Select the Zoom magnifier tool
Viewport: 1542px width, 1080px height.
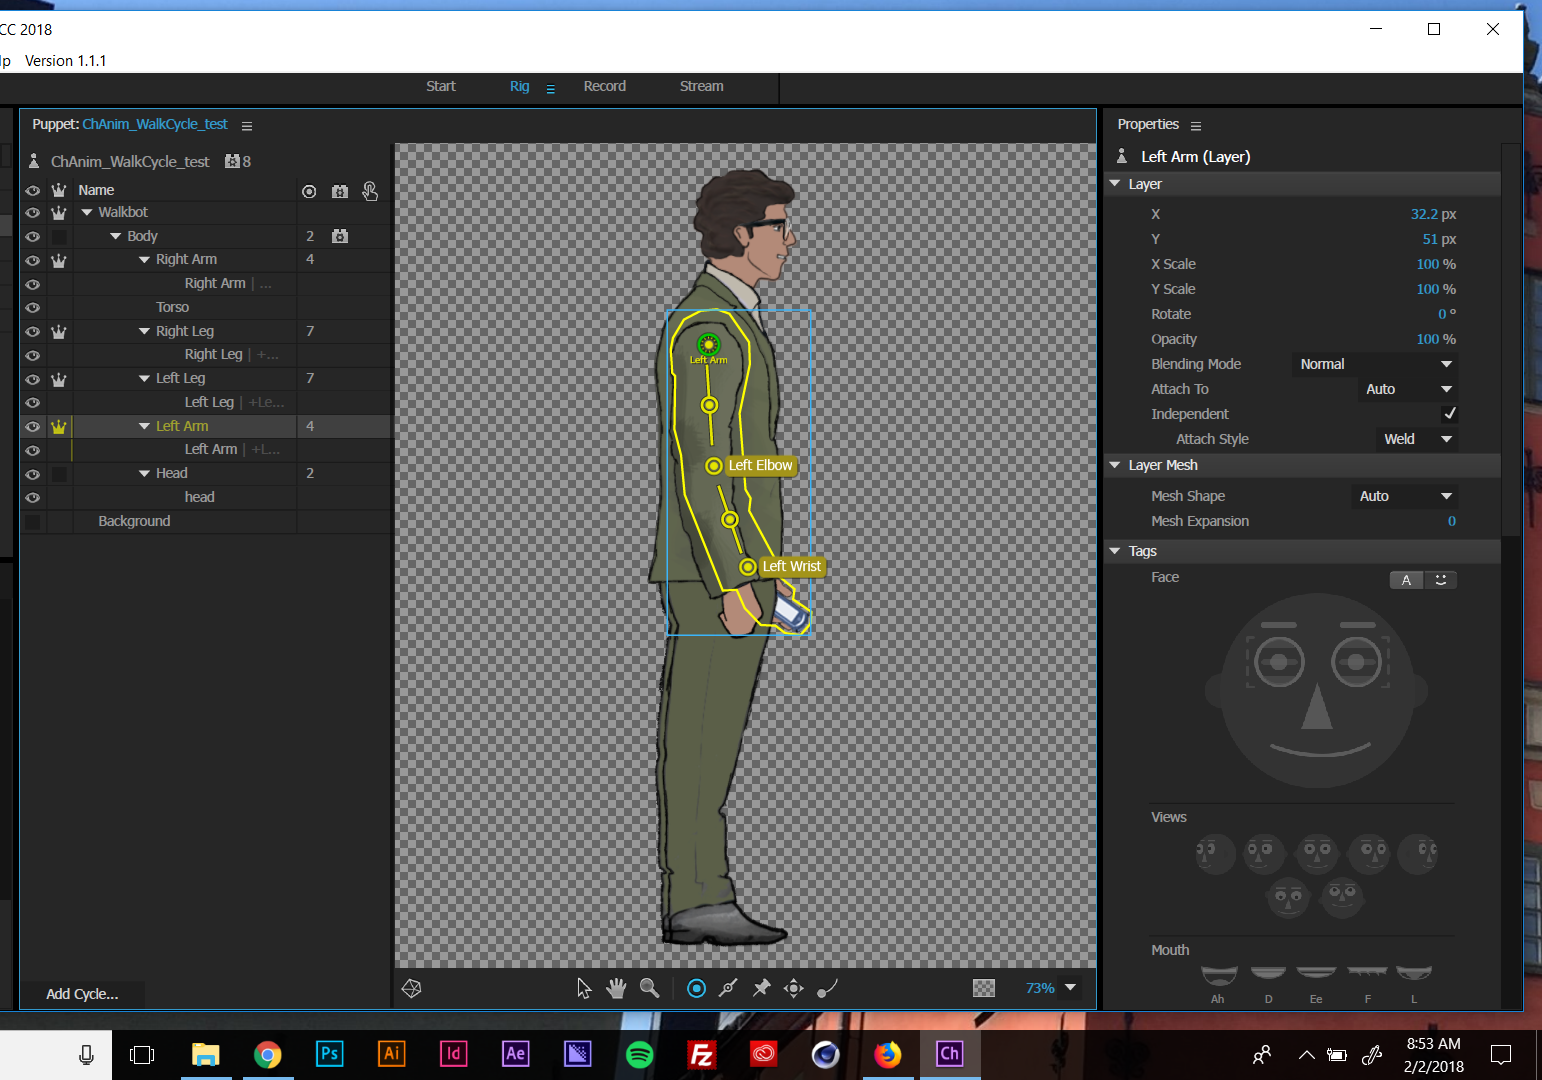(x=649, y=988)
